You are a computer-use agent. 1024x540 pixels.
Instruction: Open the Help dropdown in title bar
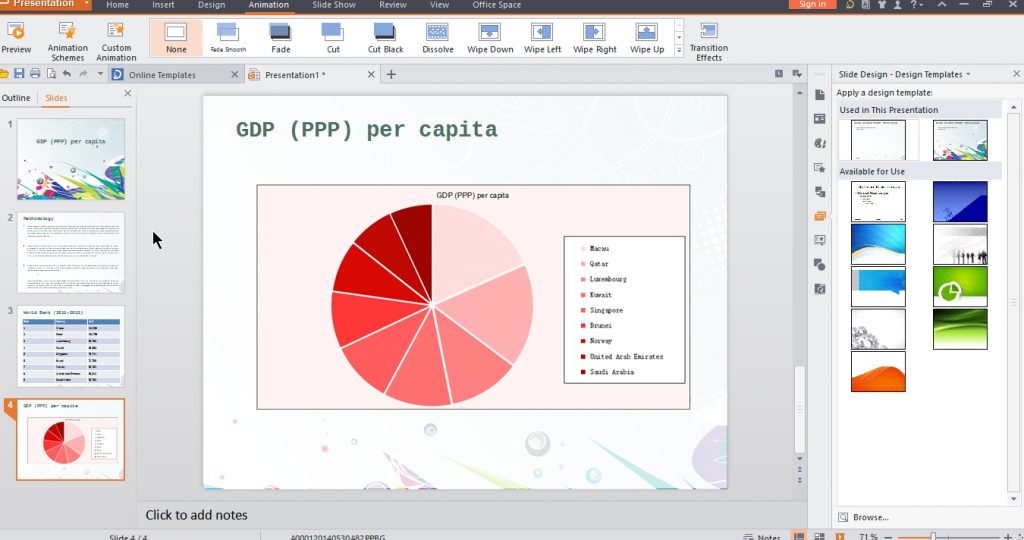coord(917,5)
